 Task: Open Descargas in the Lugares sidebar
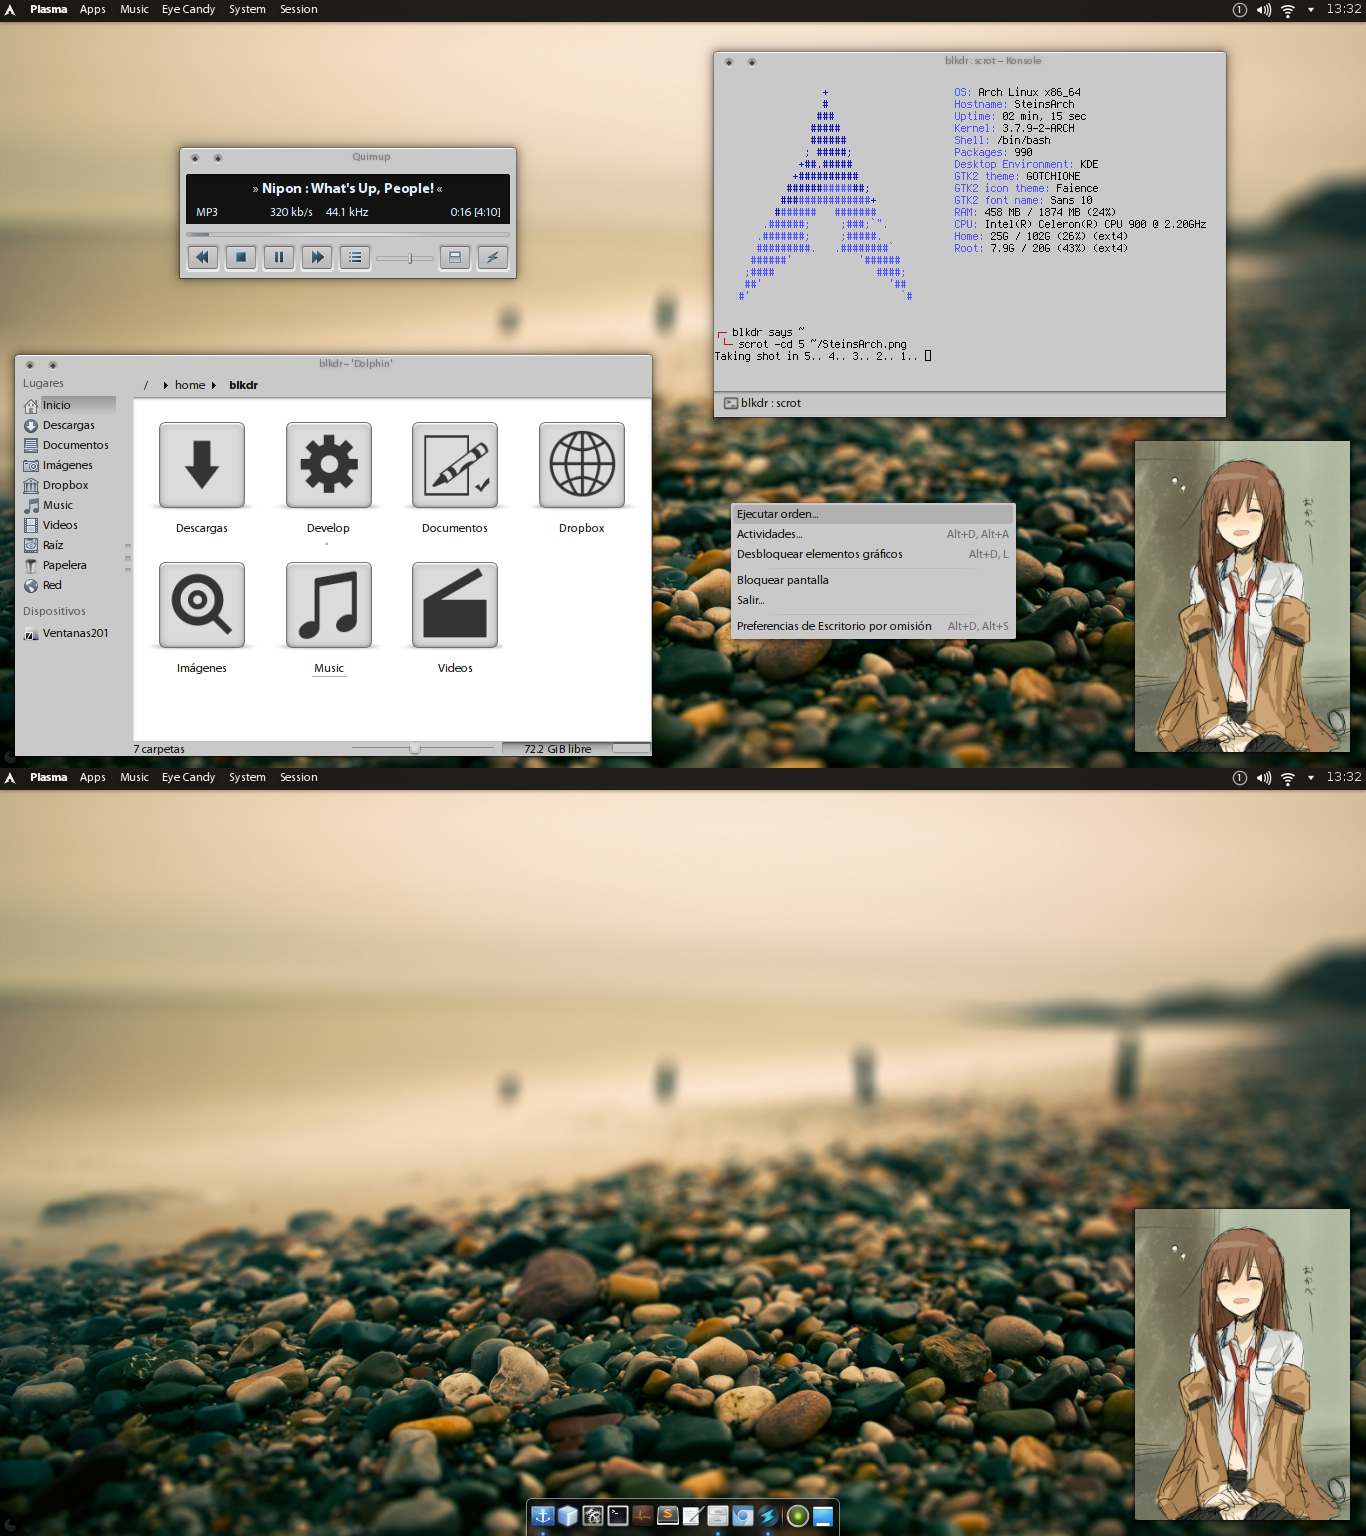69,425
